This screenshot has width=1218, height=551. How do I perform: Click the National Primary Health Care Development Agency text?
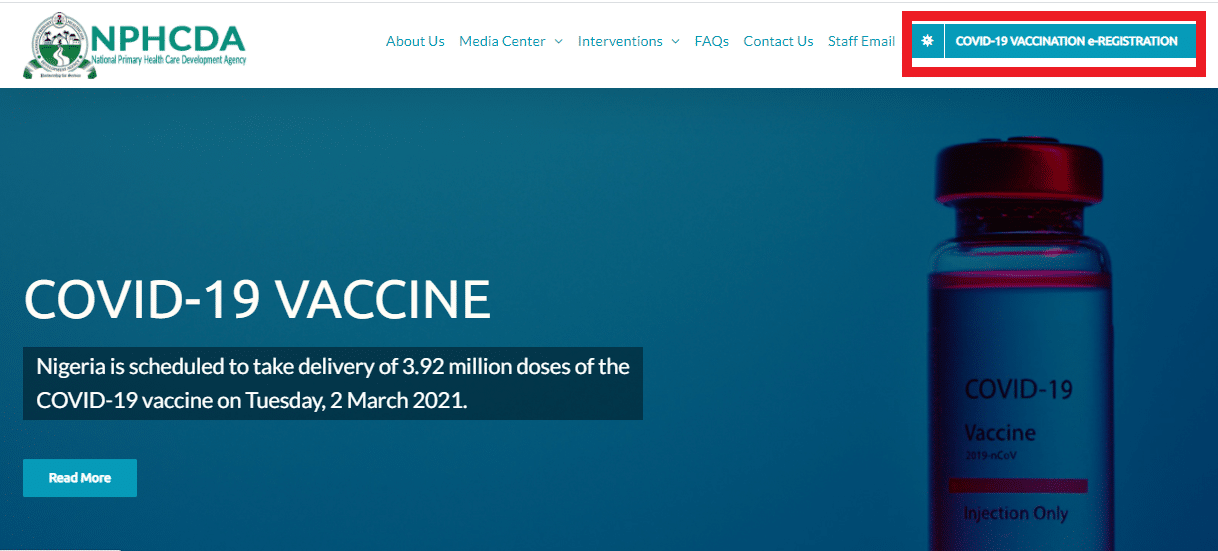coord(169,60)
